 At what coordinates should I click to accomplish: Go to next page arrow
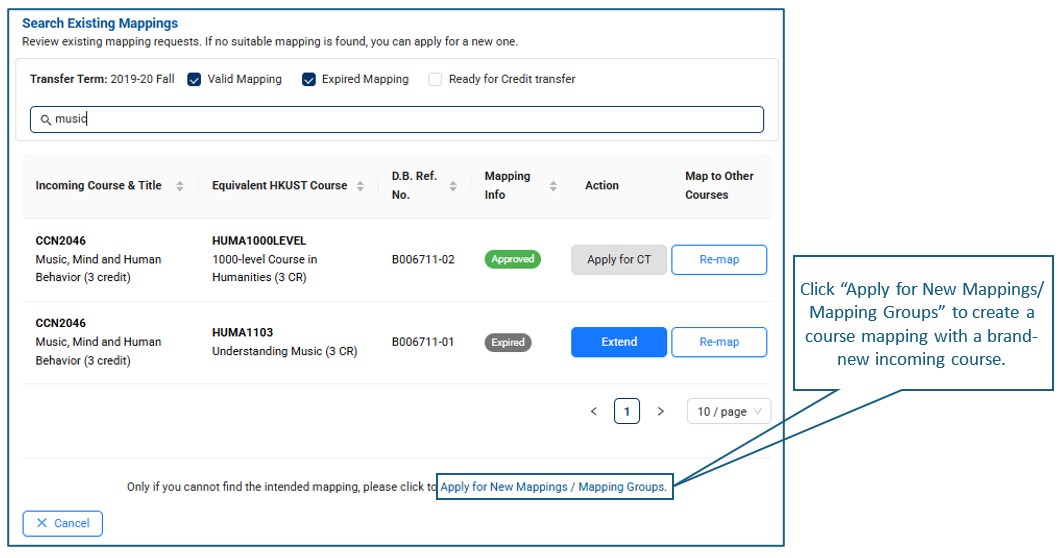[660, 411]
